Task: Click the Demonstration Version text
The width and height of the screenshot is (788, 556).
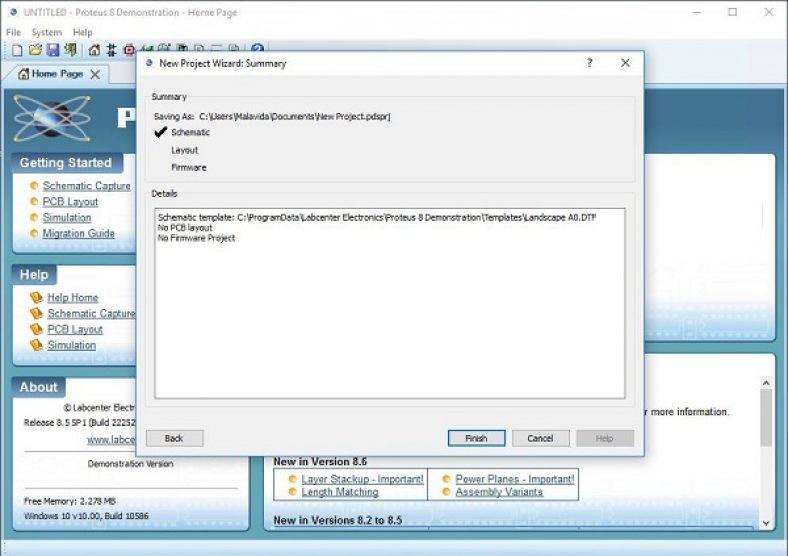Action: click(x=130, y=464)
